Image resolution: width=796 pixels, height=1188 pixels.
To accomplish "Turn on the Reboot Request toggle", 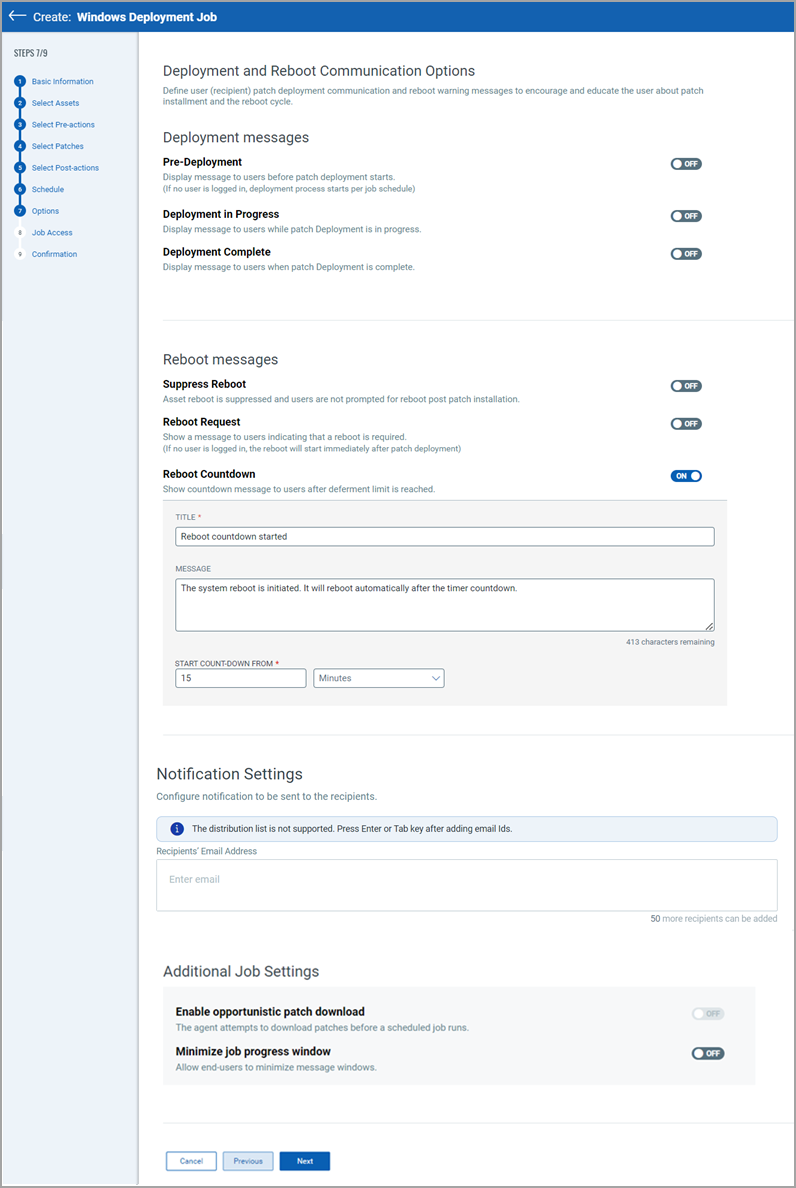I will (686, 424).
